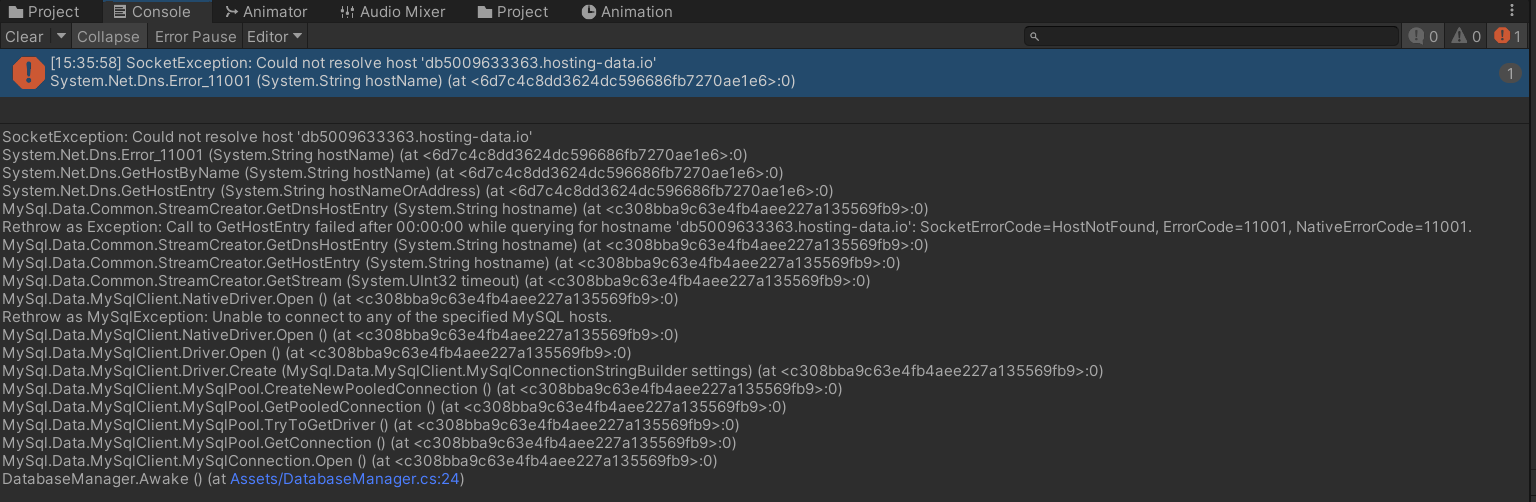Viewport: 1536px width, 502px height.
Task: Click 'MySqlPool.TryToGetDriver ()' stack trace line
Action: 373,425
